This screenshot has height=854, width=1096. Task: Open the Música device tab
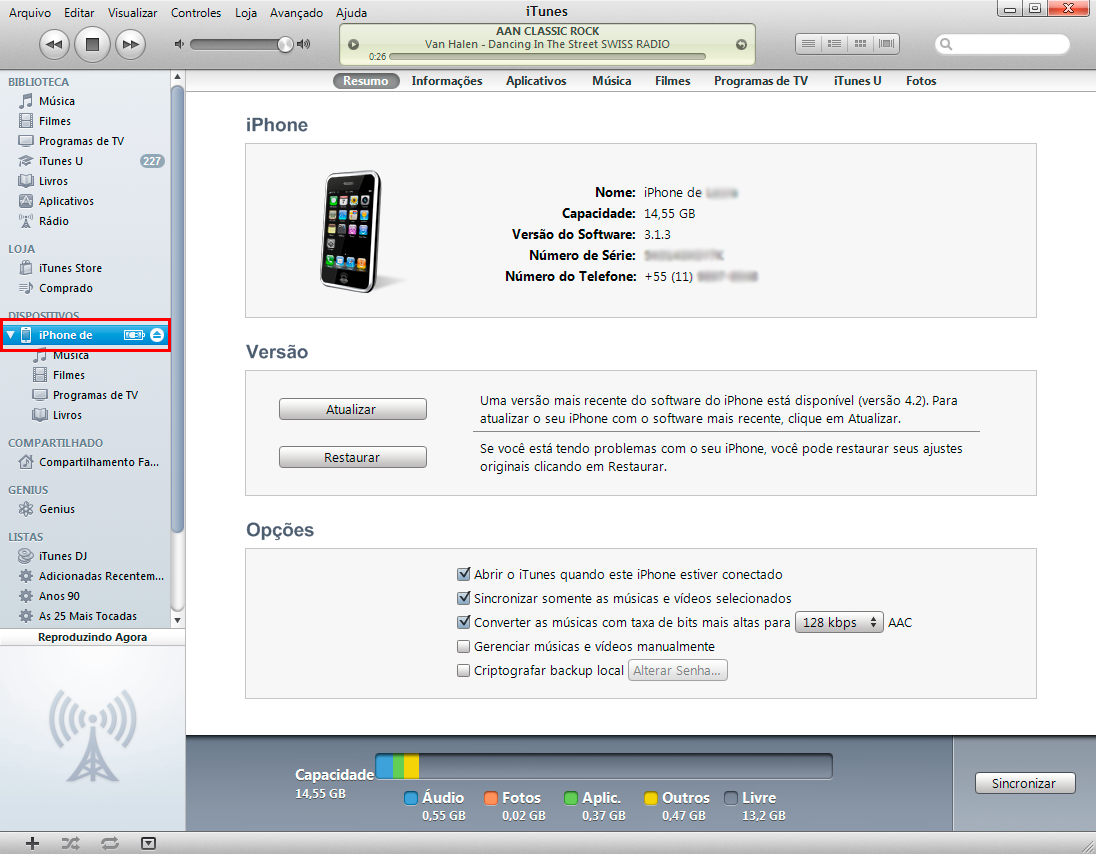click(612, 80)
